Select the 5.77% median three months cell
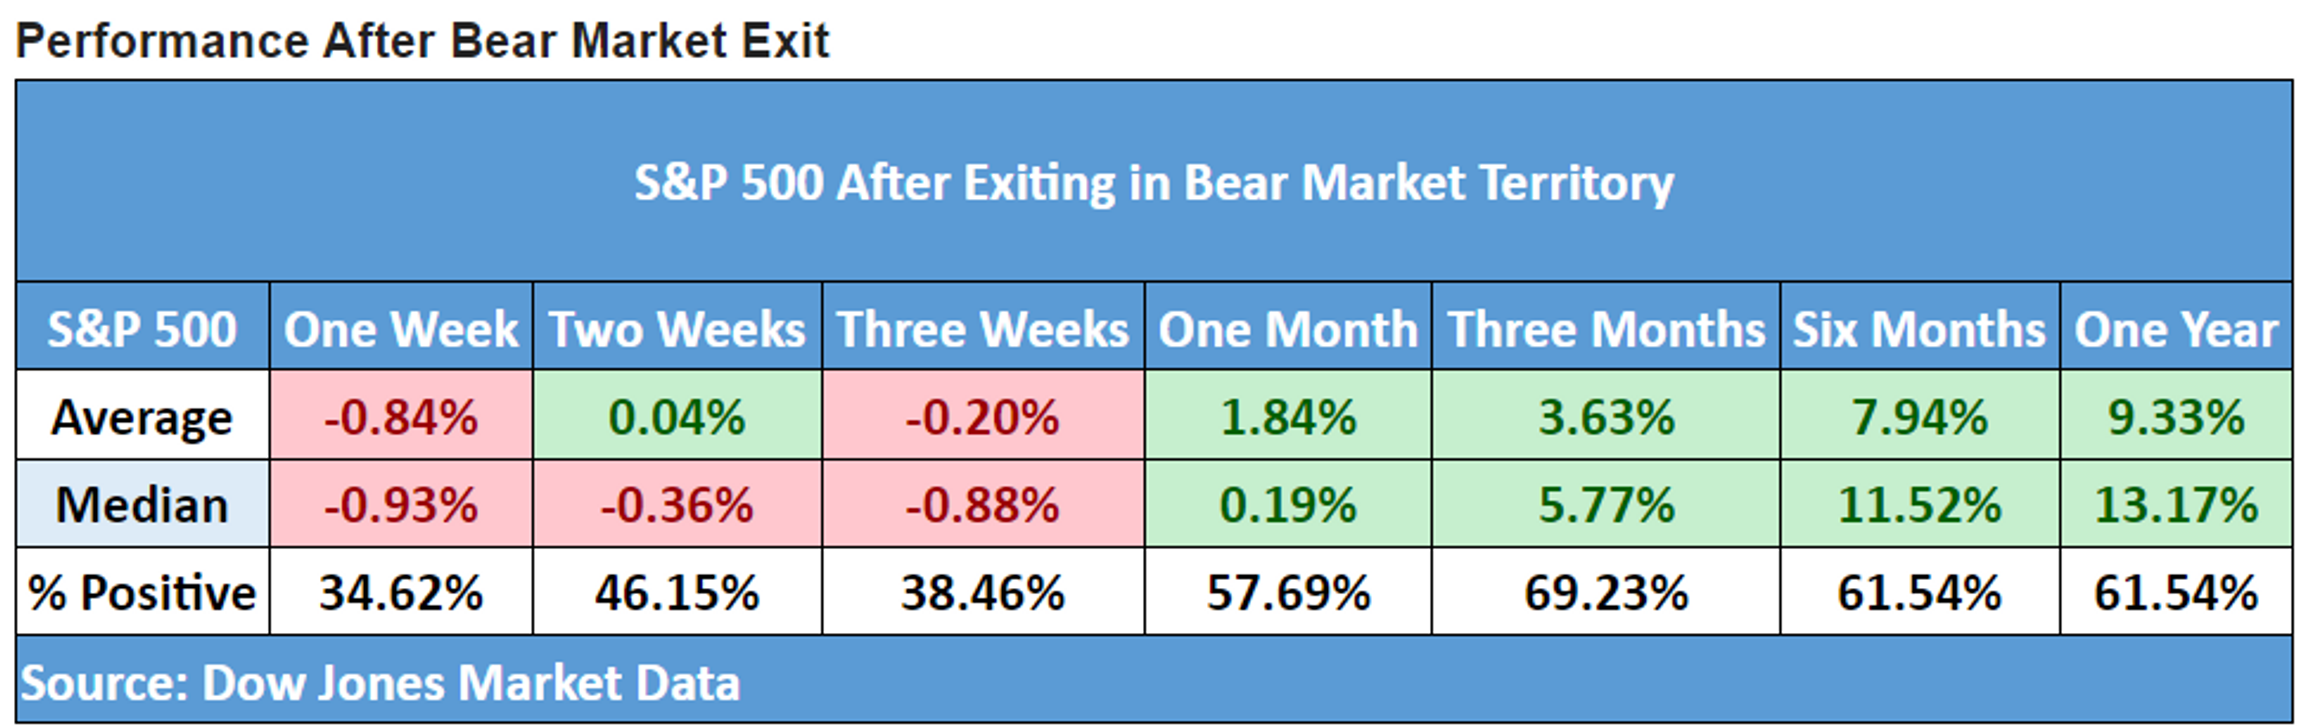The width and height of the screenshot is (2310, 726). [1606, 505]
